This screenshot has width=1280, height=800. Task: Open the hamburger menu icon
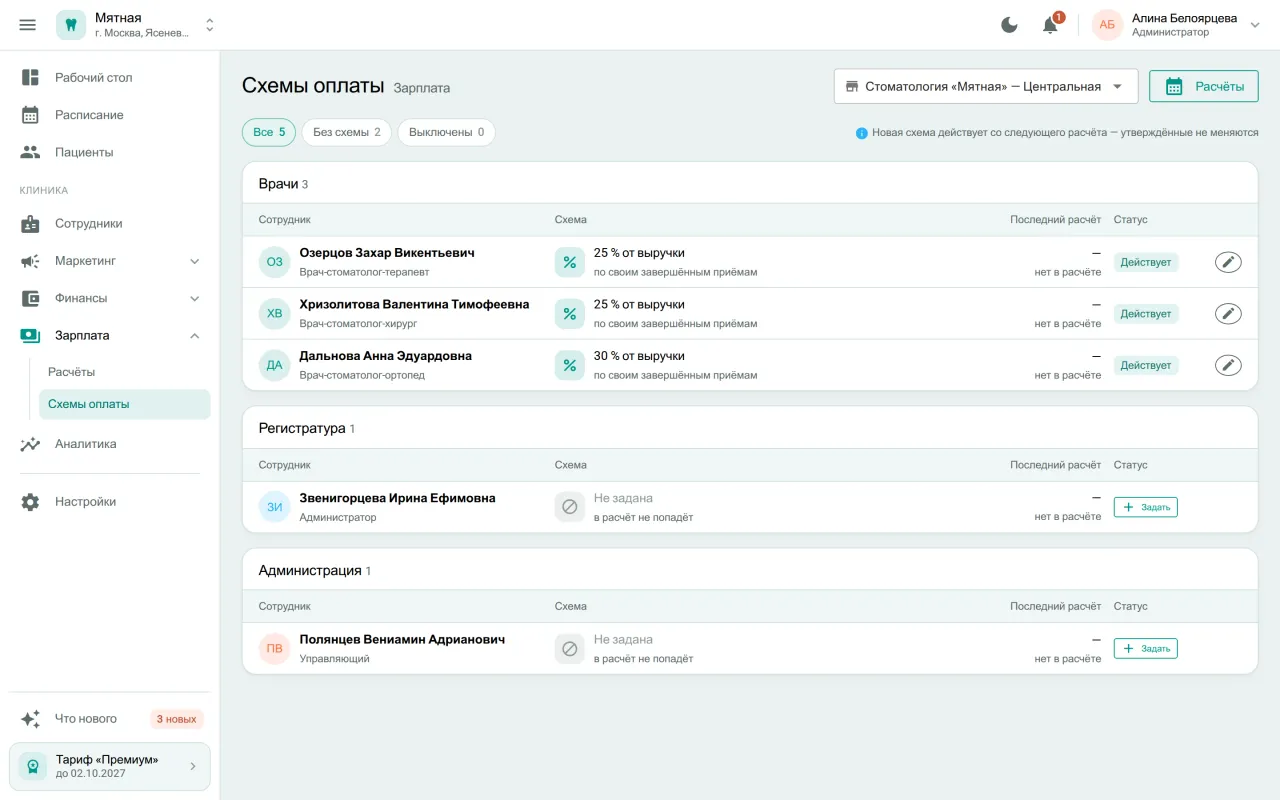(28, 25)
